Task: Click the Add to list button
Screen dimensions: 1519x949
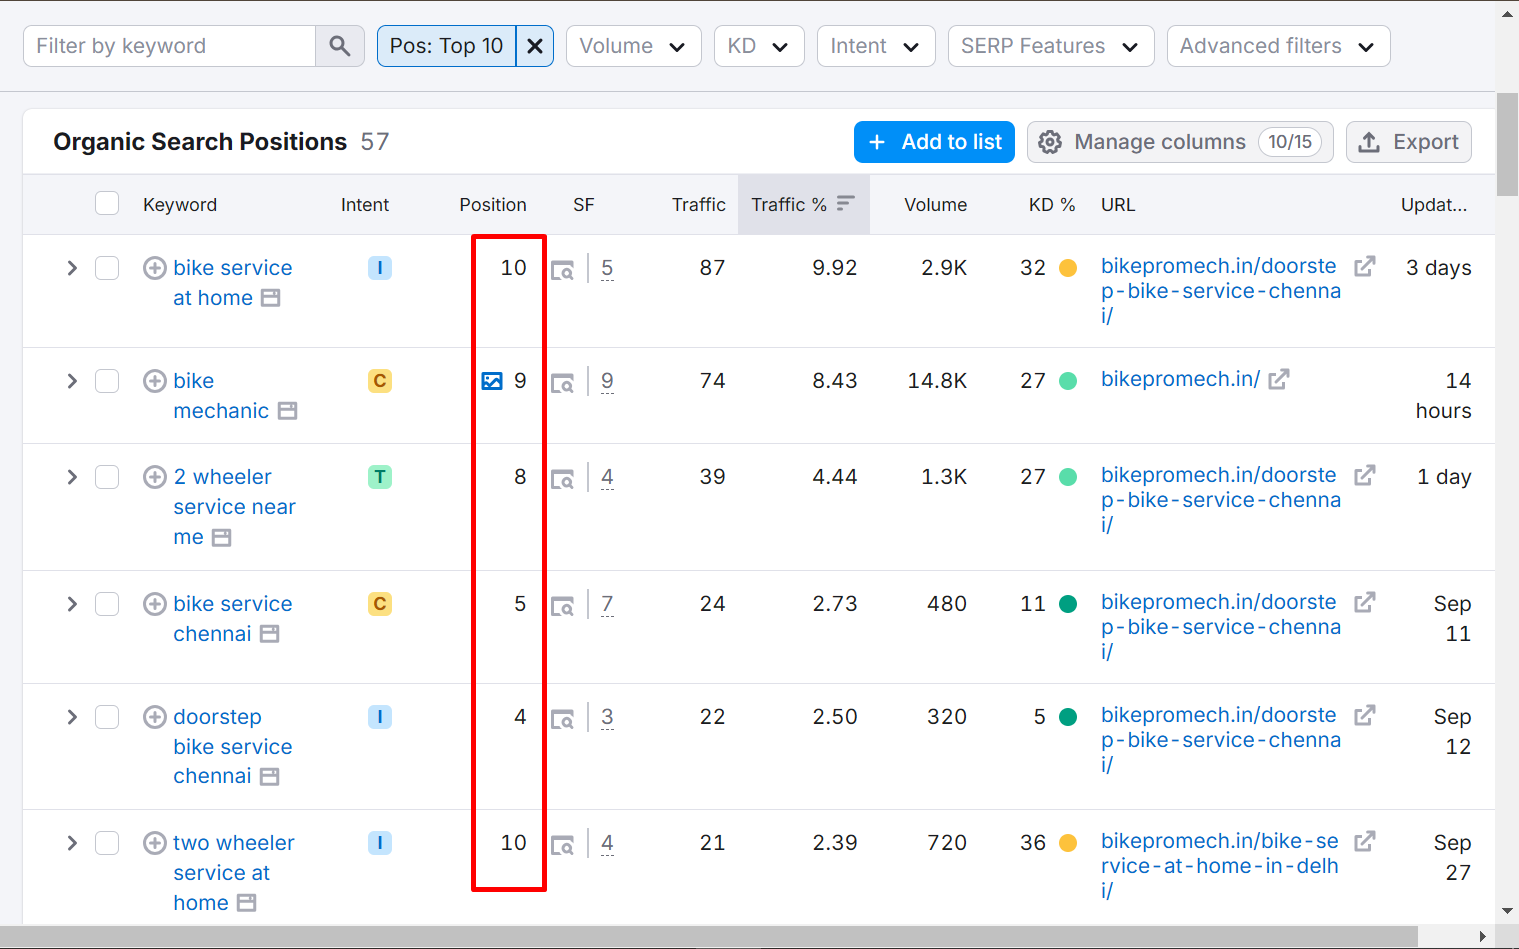Action: (x=934, y=142)
